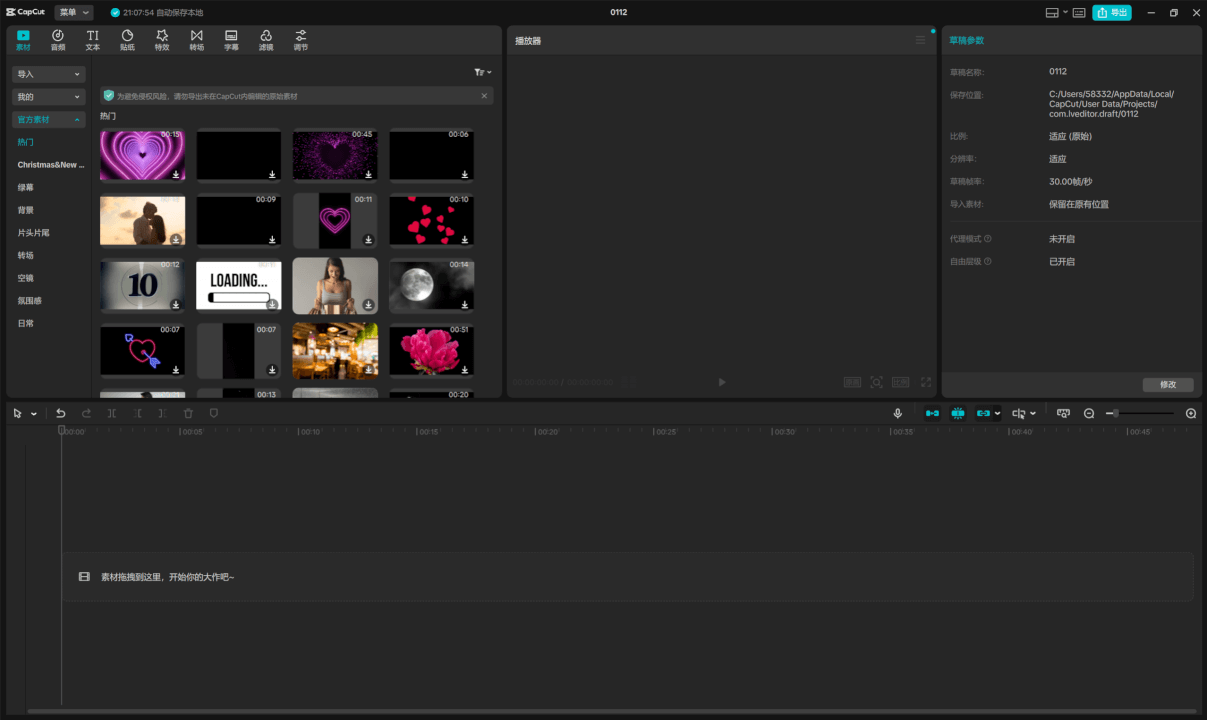Open the 音频 (Audio) panel
This screenshot has height=720, width=1207.
click(58, 40)
